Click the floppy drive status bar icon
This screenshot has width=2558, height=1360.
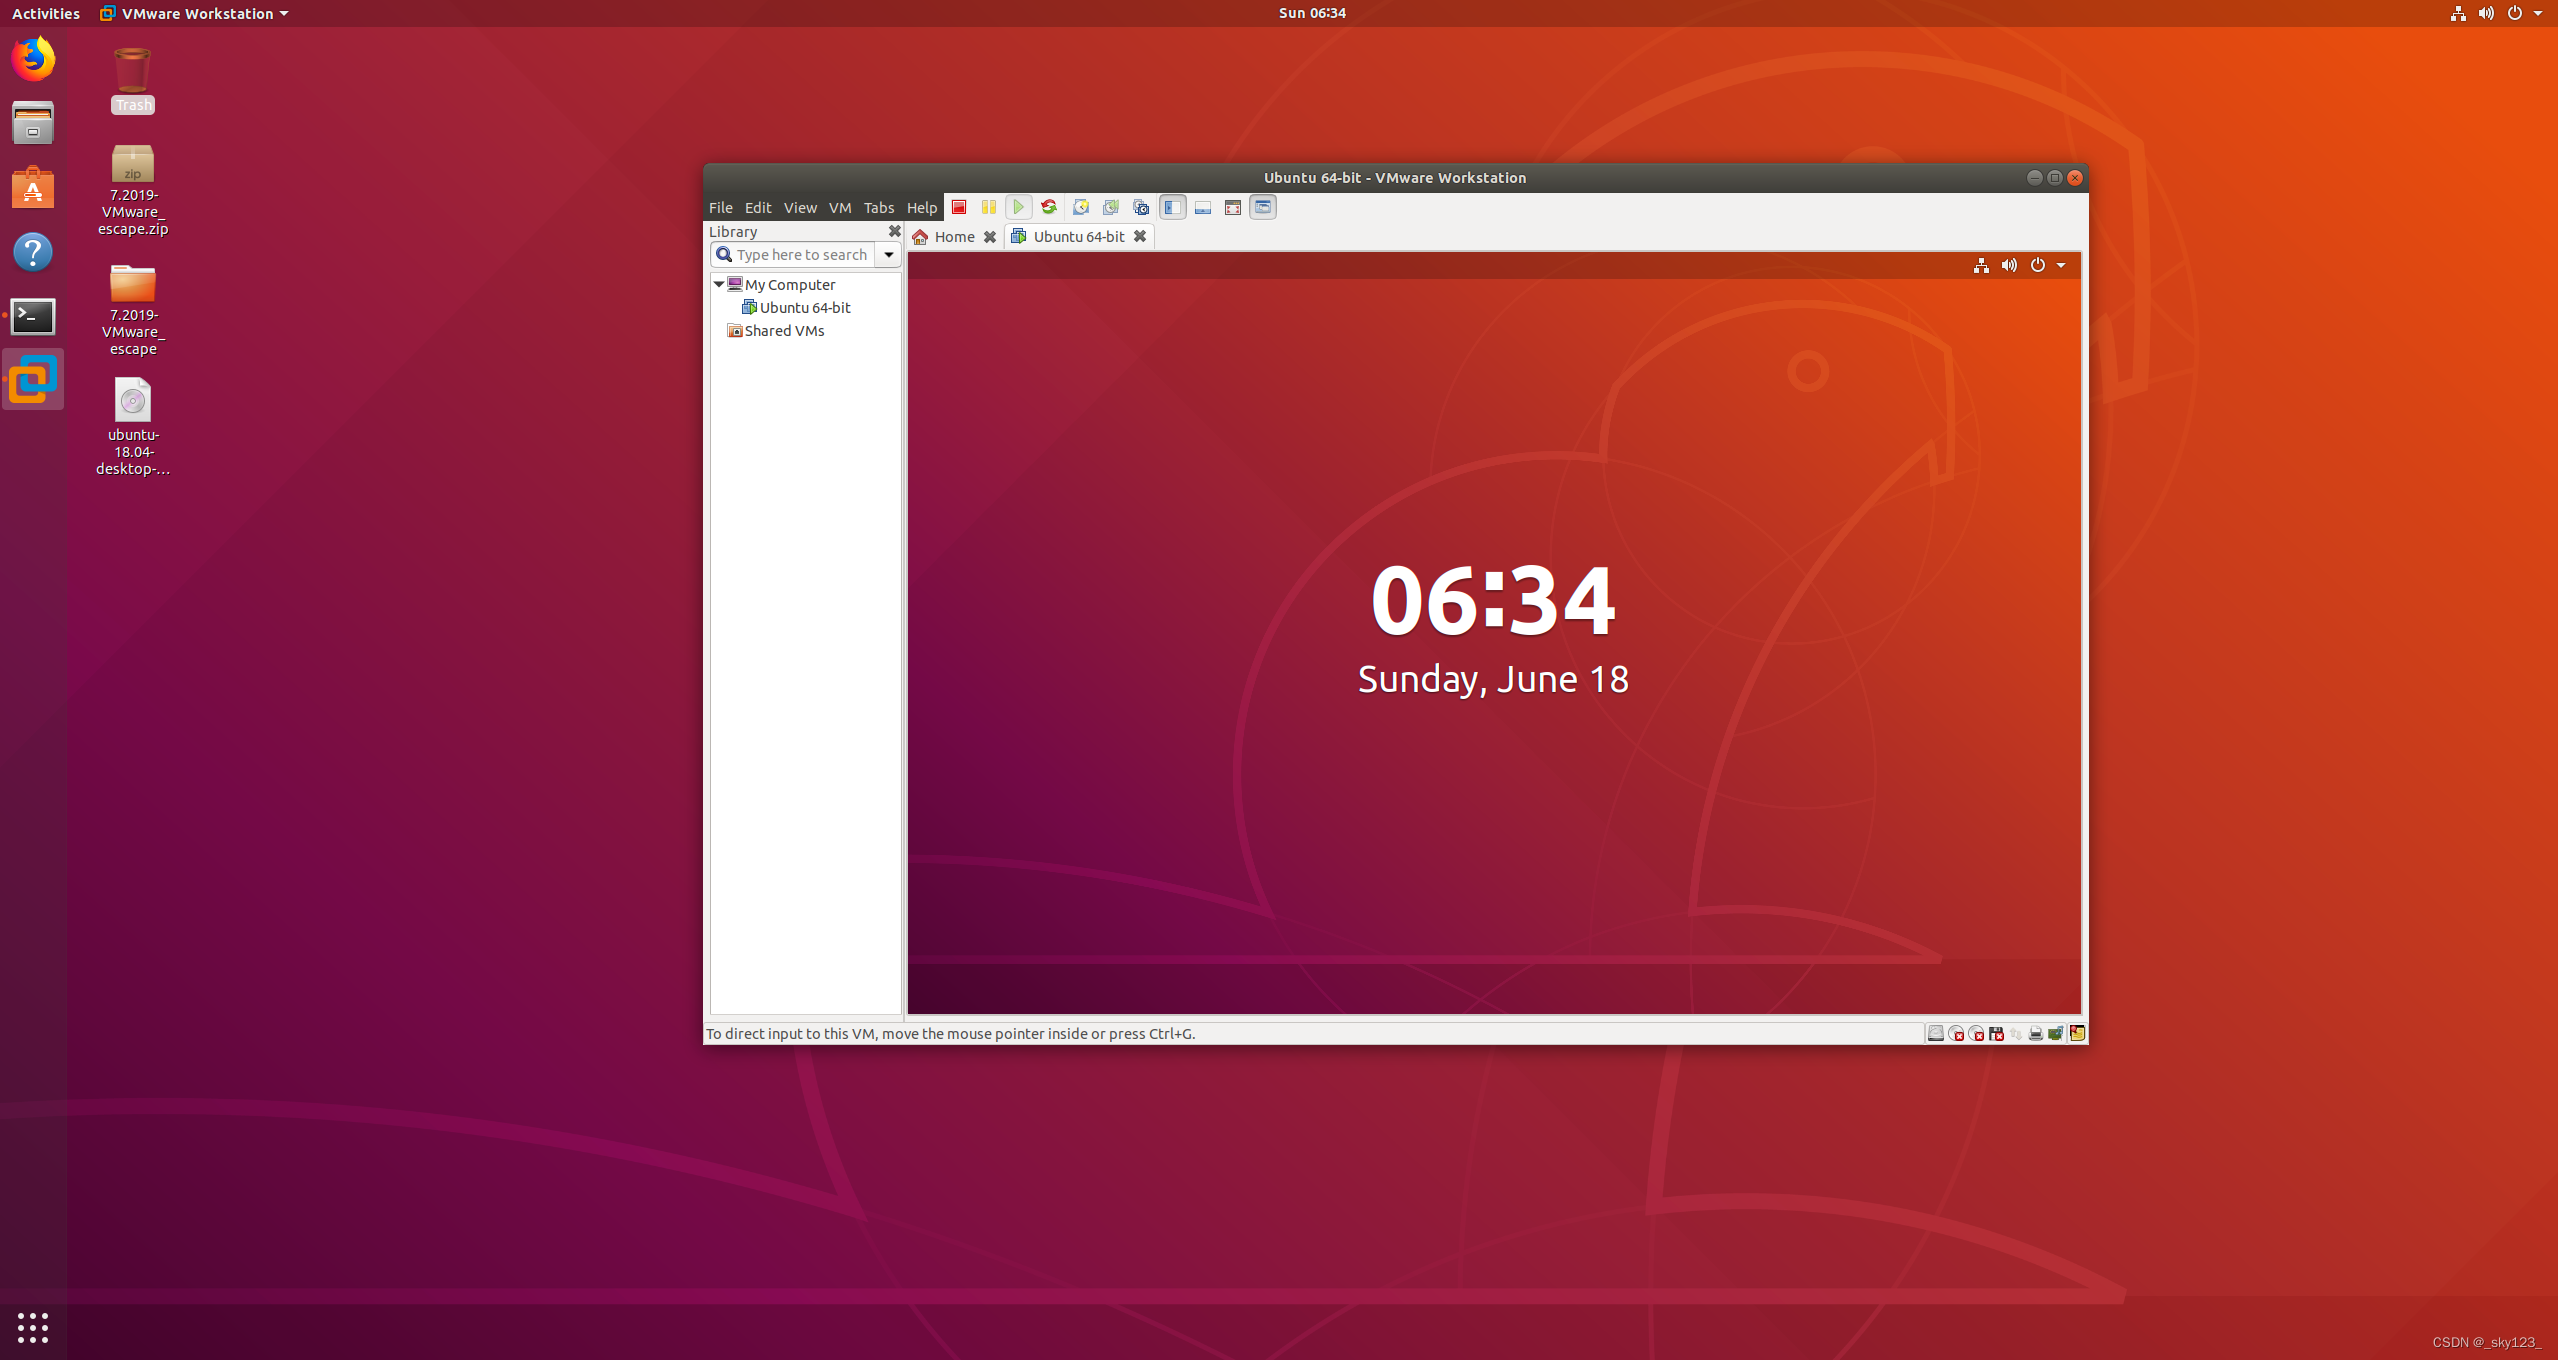click(x=1996, y=1034)
